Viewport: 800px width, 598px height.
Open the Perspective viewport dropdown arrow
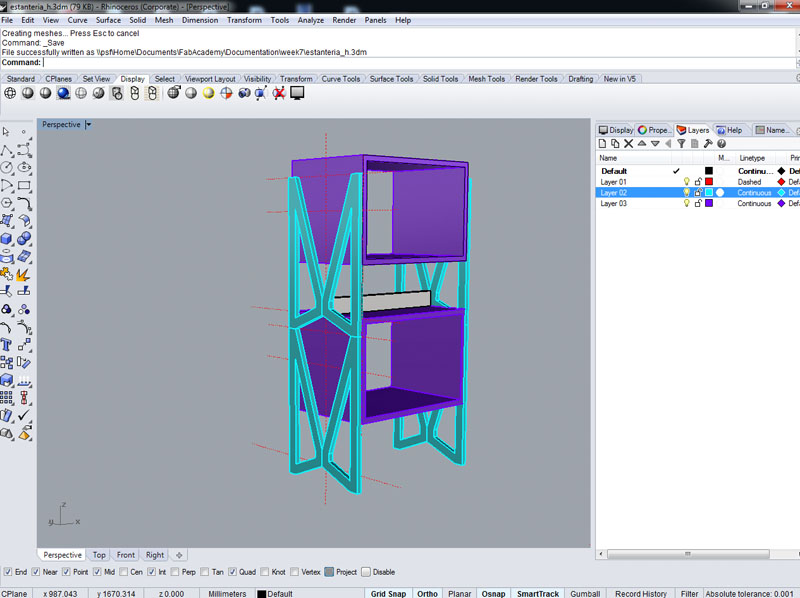88,124
